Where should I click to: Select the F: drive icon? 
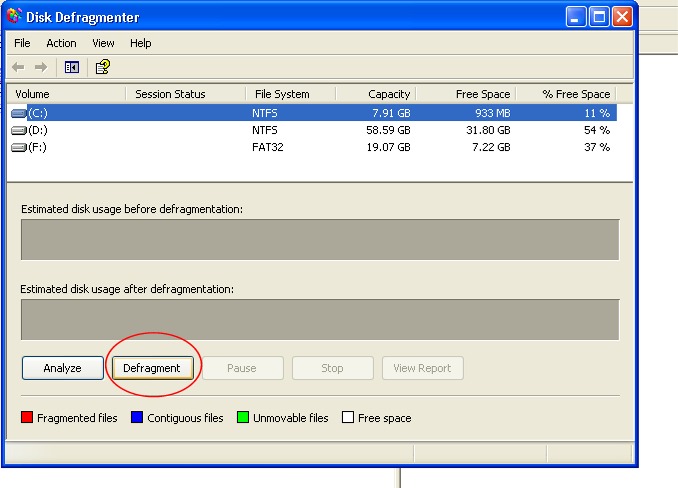[x=19, y=147]
